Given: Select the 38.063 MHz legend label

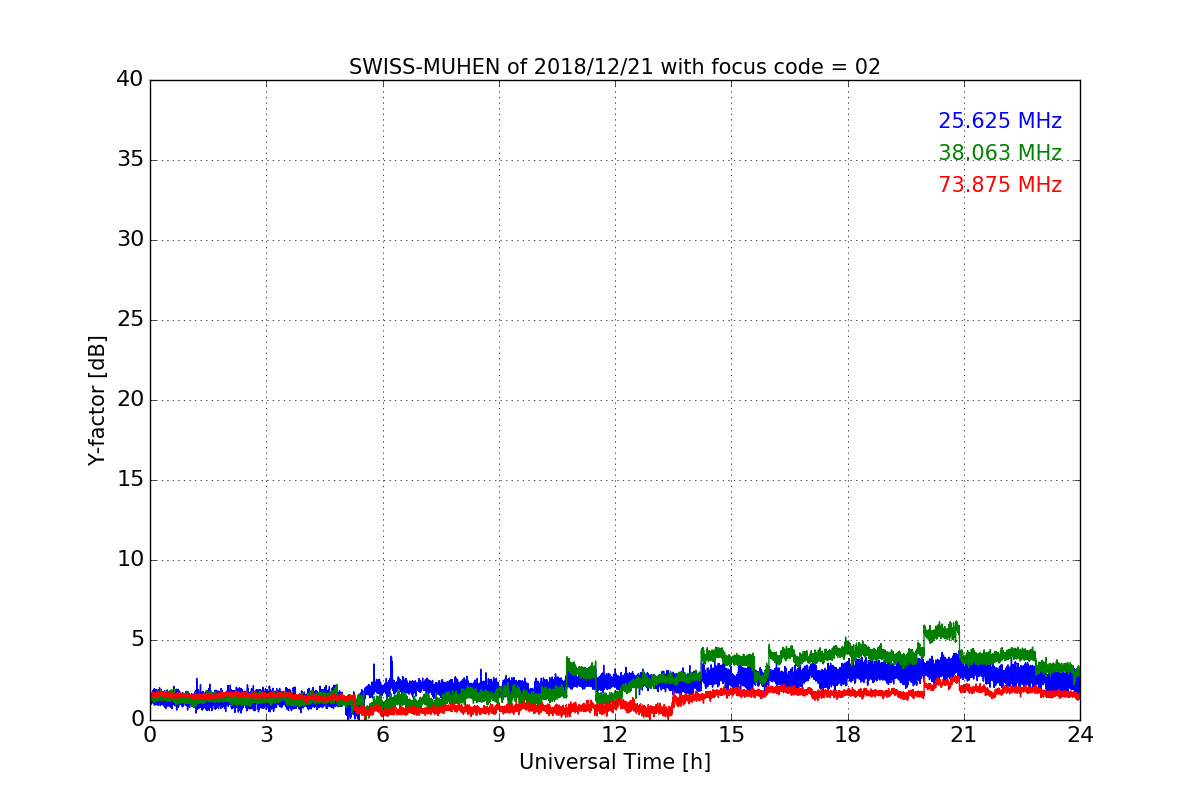Looking at the screenshot, I should (x=1000, y=153).
